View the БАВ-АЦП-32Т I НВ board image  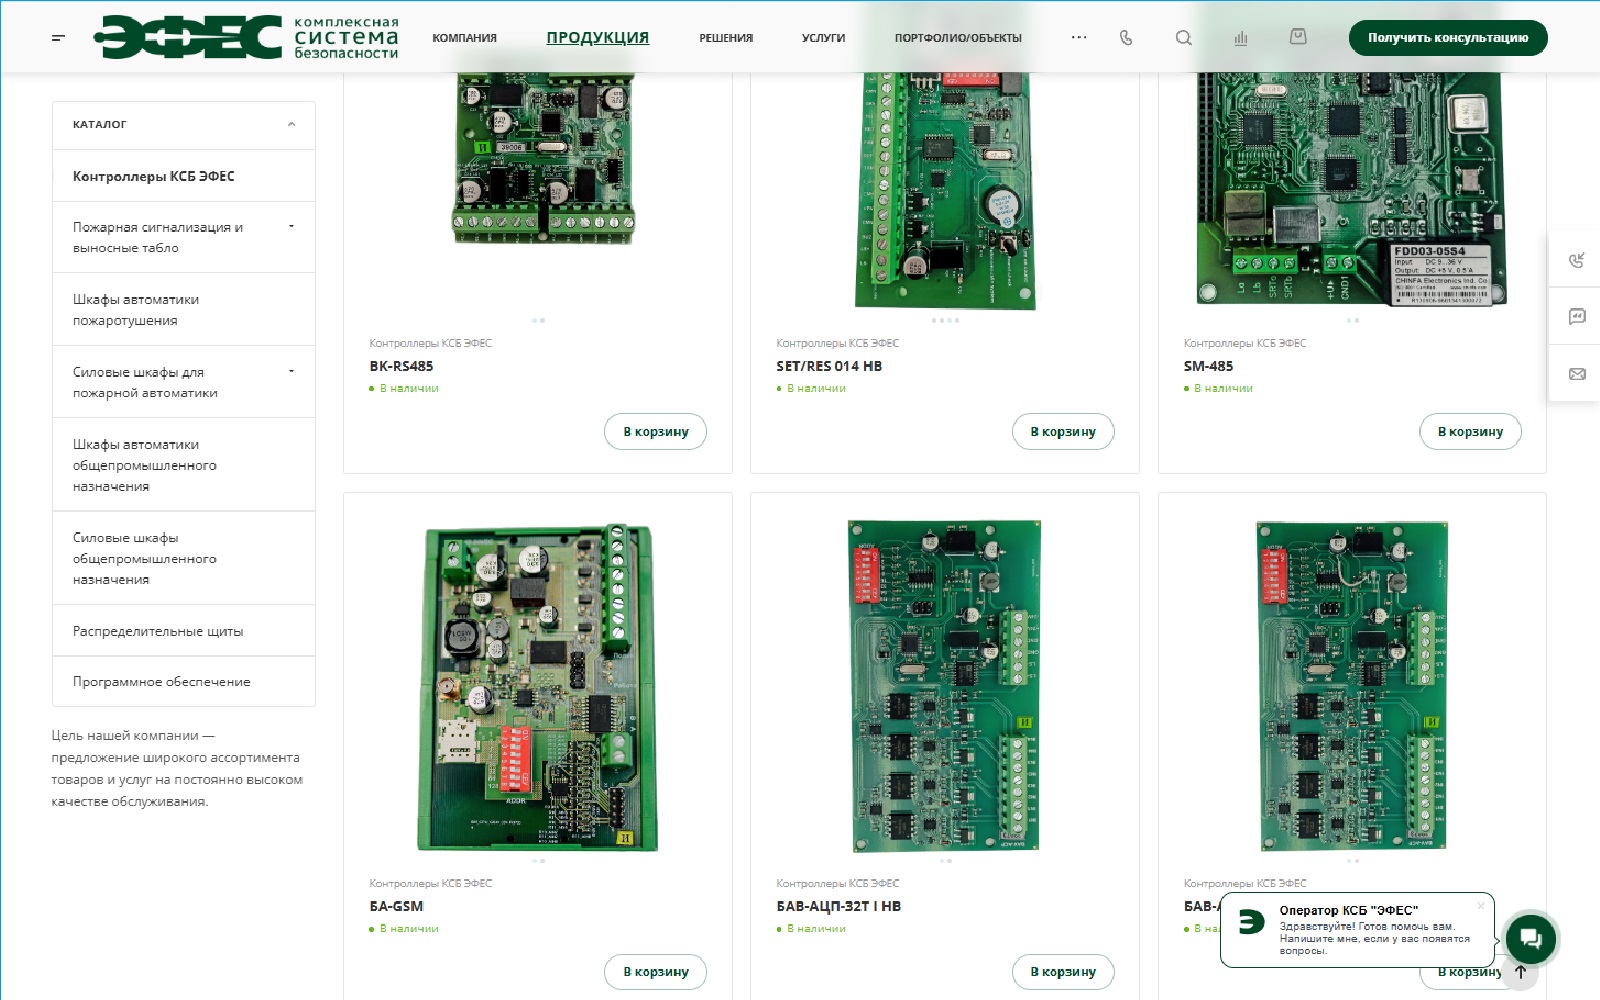coord(945,686)
